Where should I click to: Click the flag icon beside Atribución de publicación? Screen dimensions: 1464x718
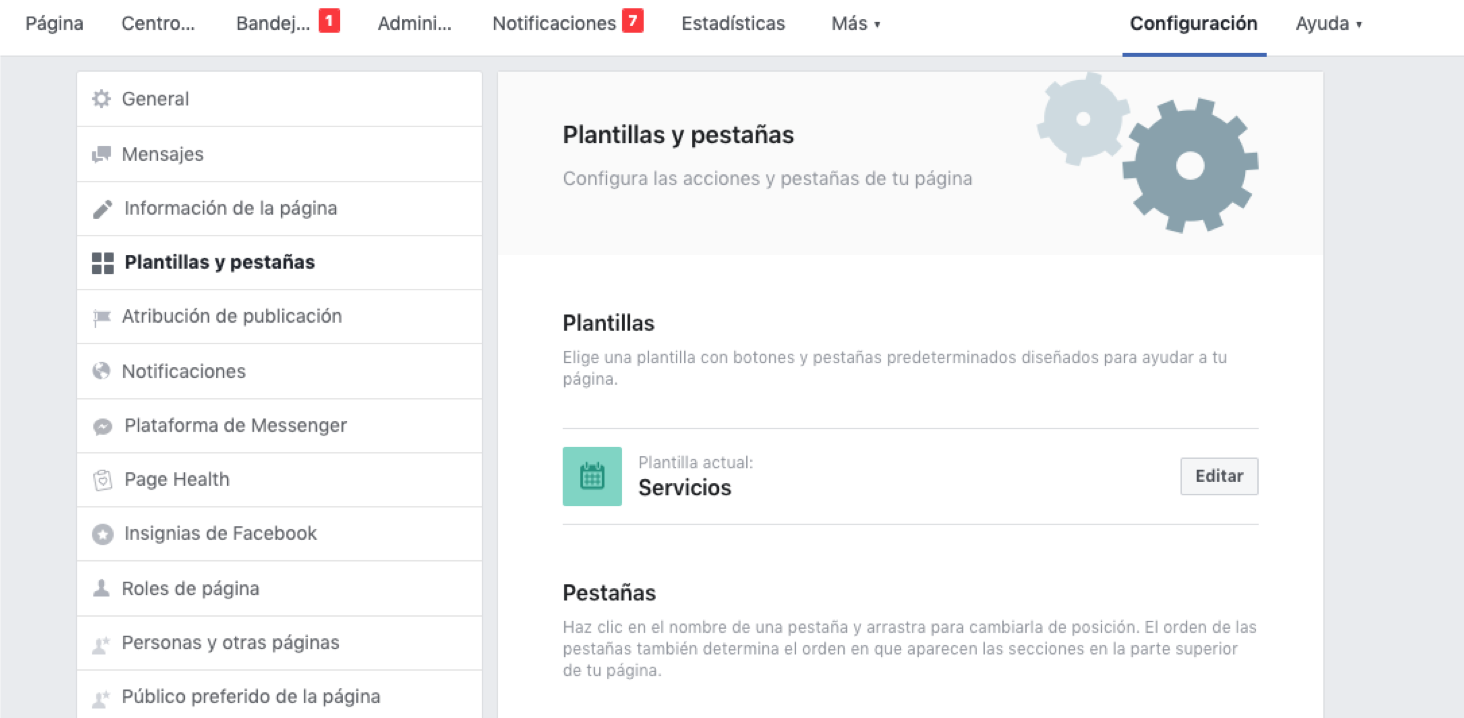101,317
